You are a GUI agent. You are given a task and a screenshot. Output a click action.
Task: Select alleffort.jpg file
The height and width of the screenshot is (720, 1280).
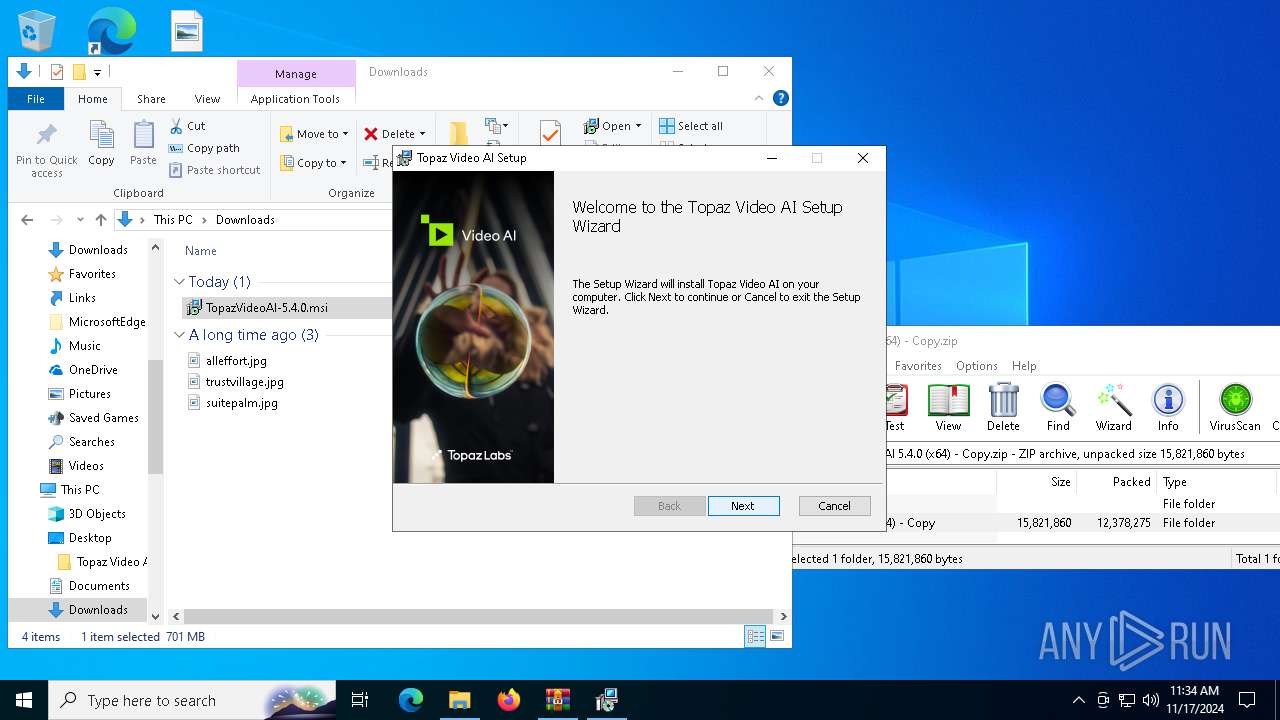[x=236, y=361]
